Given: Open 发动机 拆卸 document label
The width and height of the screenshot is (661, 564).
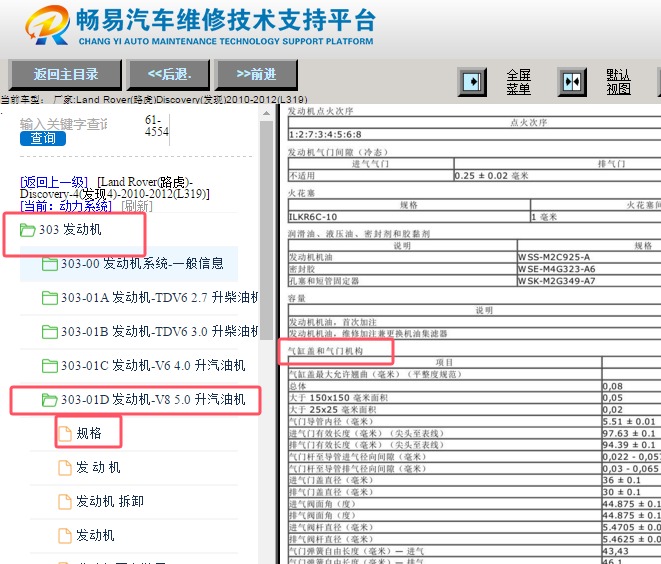Looking at the screenshot, I should (110, 501).
